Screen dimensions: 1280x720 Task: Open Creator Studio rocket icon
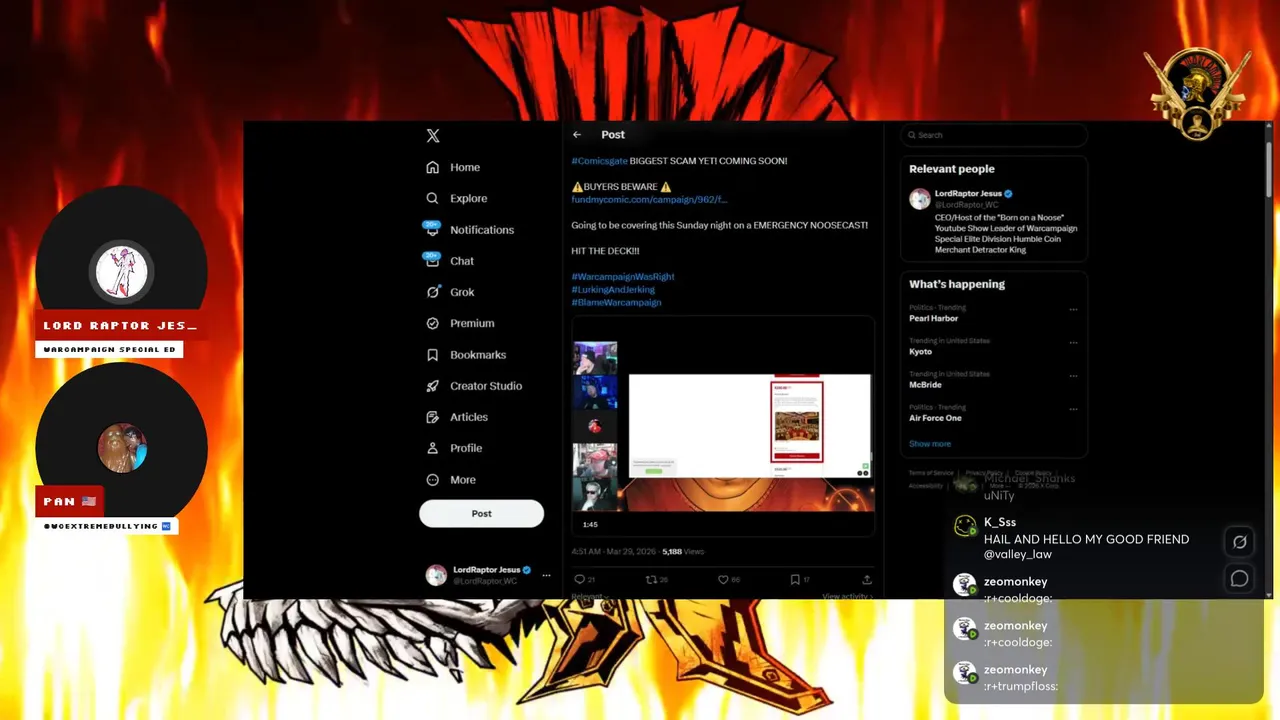tap(432, 385)
